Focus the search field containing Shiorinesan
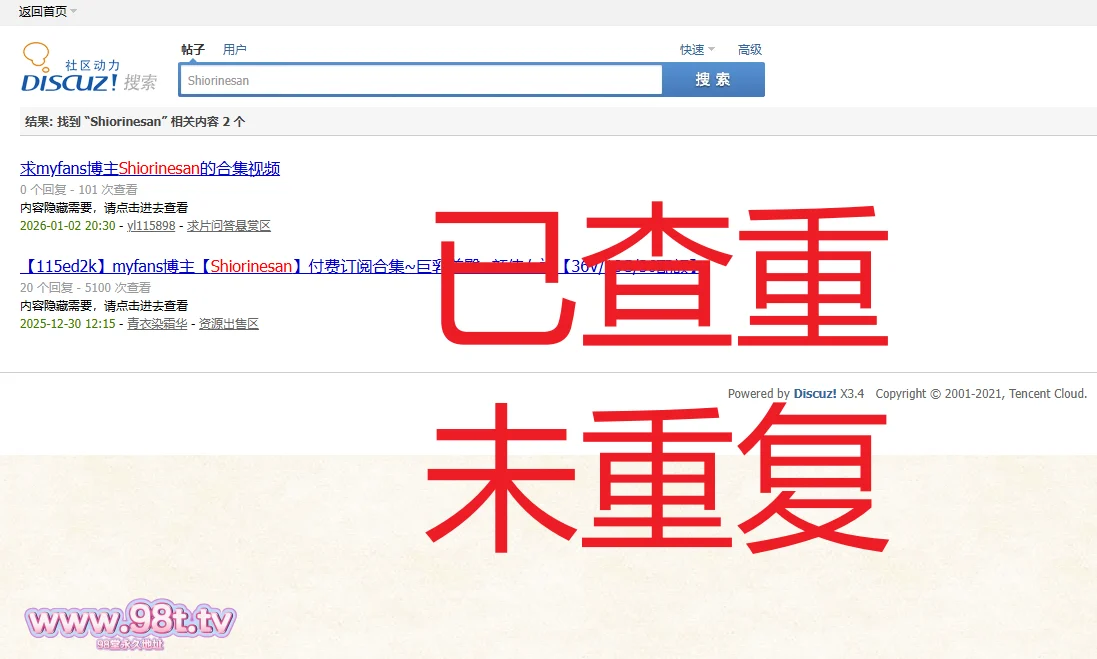1097x659 pixels. (420, 80)
